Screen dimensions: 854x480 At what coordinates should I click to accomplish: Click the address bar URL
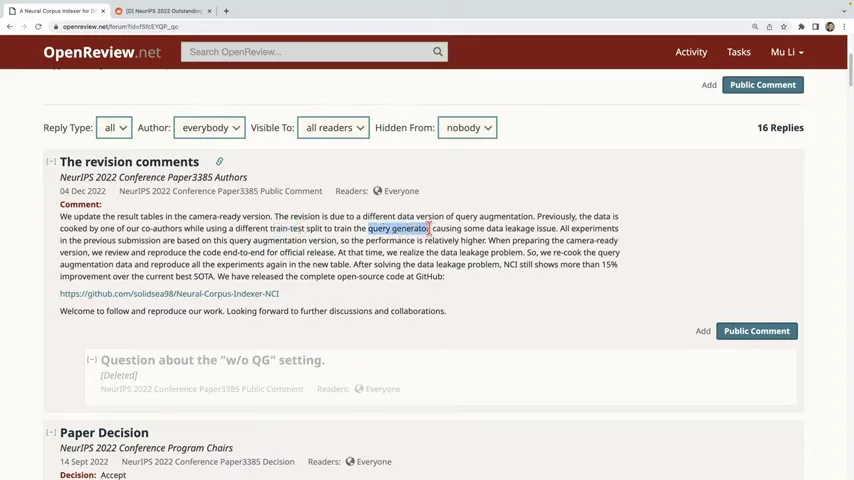click(120, 27)
